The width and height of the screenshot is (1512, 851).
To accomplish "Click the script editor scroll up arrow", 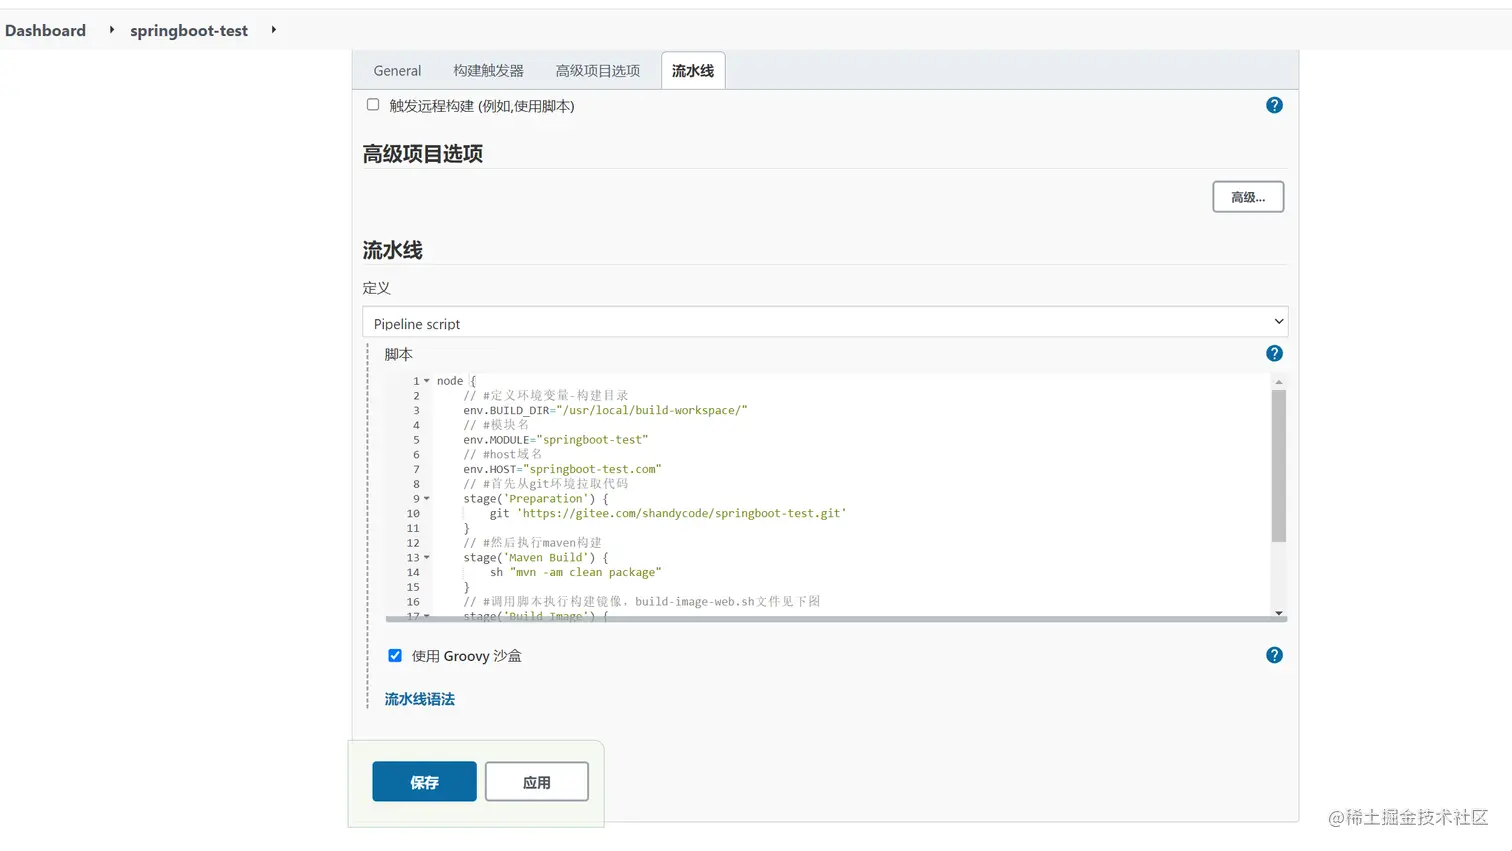I will tap(1279, 382).
